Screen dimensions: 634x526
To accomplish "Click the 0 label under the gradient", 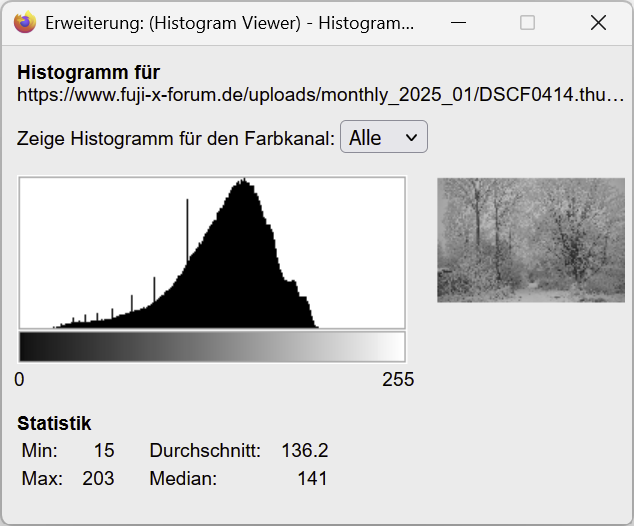I will click(19, 380).
